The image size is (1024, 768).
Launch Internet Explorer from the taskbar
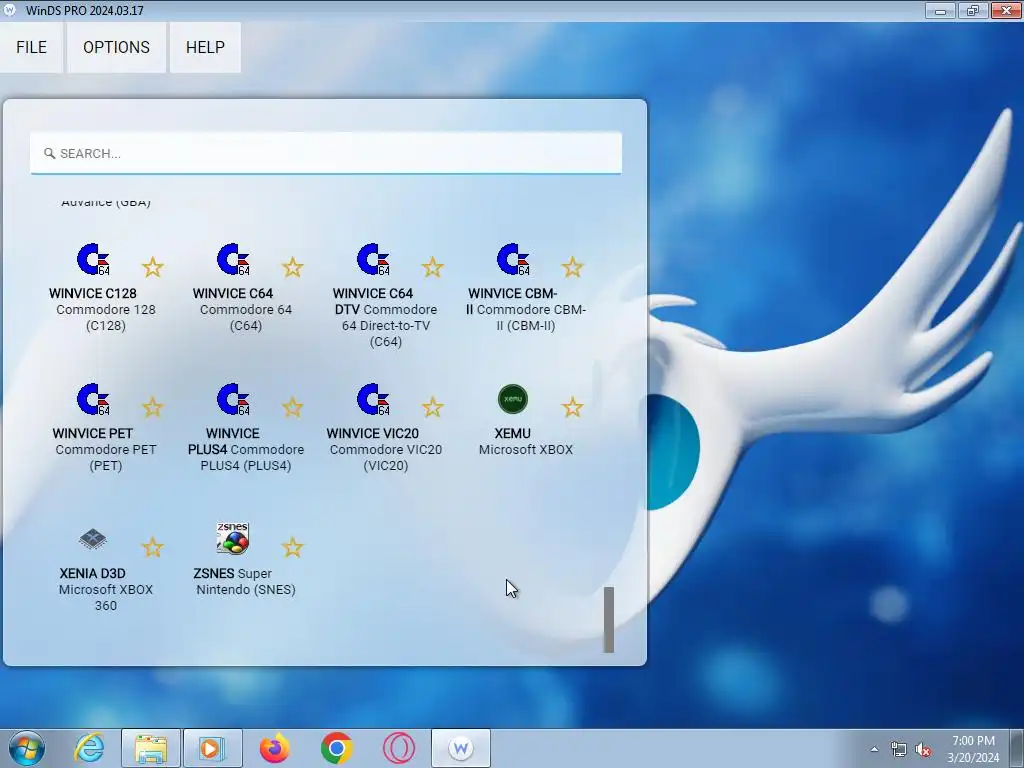pyautogui.click(x=89, y=748)
